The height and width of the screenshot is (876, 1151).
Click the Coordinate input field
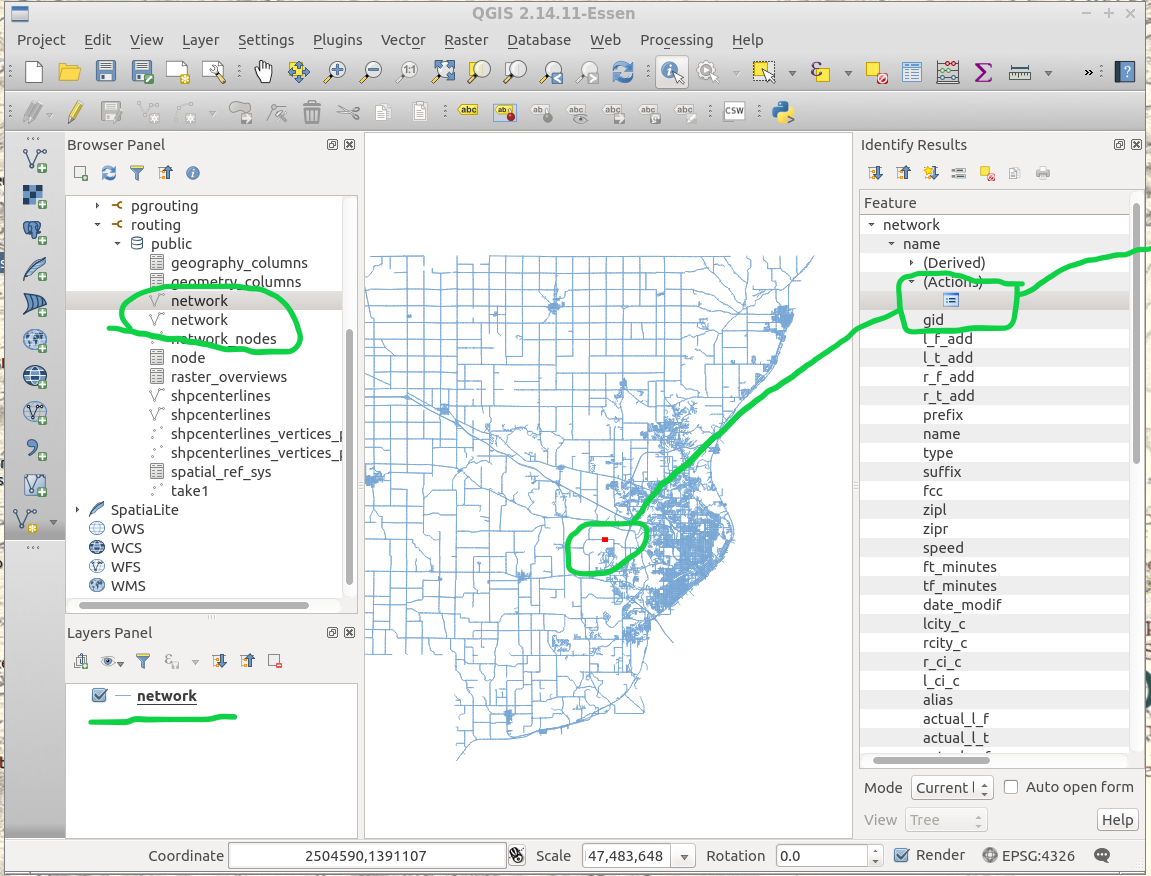click(367, 856)
